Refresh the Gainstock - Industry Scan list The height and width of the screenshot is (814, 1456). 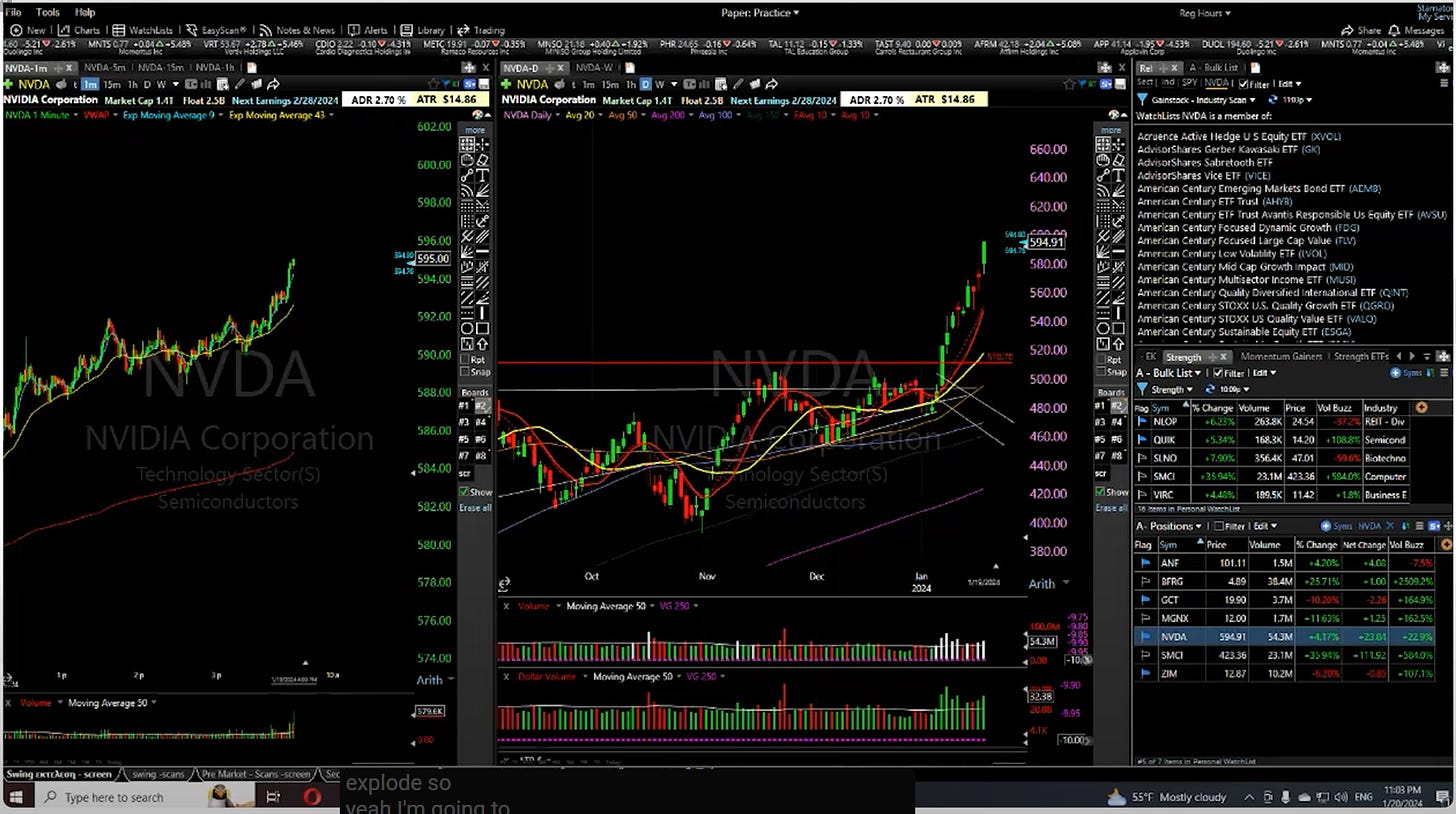pyautogui.click(x=1273, y=100)
